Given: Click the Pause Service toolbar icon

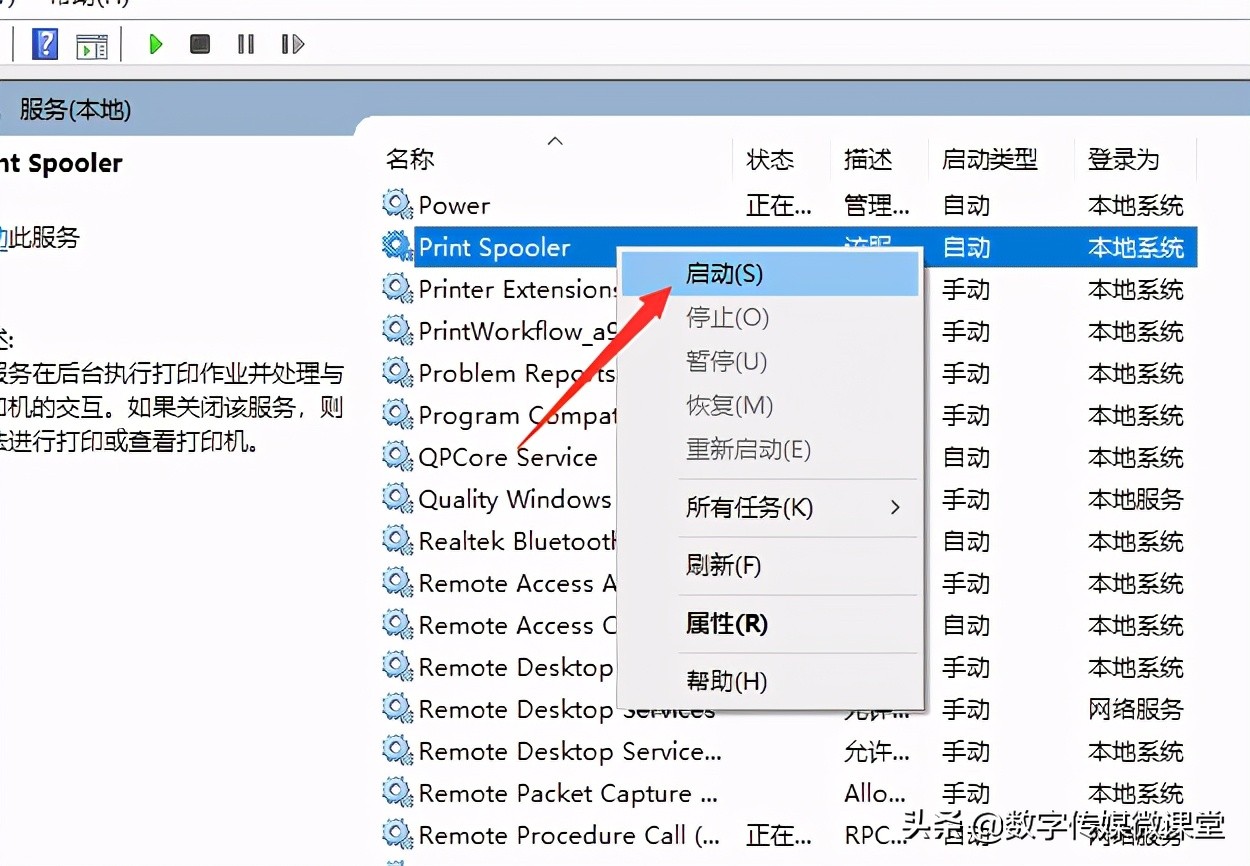Looking at the screenshot, I should pyautogui.click(x=246, y=43).
